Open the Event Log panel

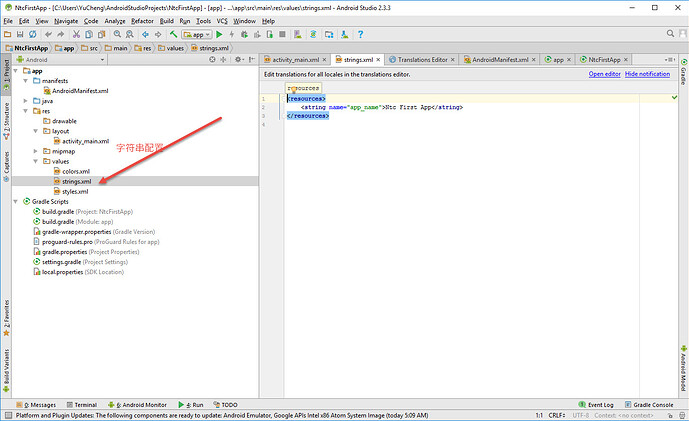click(x=596, y=405)
